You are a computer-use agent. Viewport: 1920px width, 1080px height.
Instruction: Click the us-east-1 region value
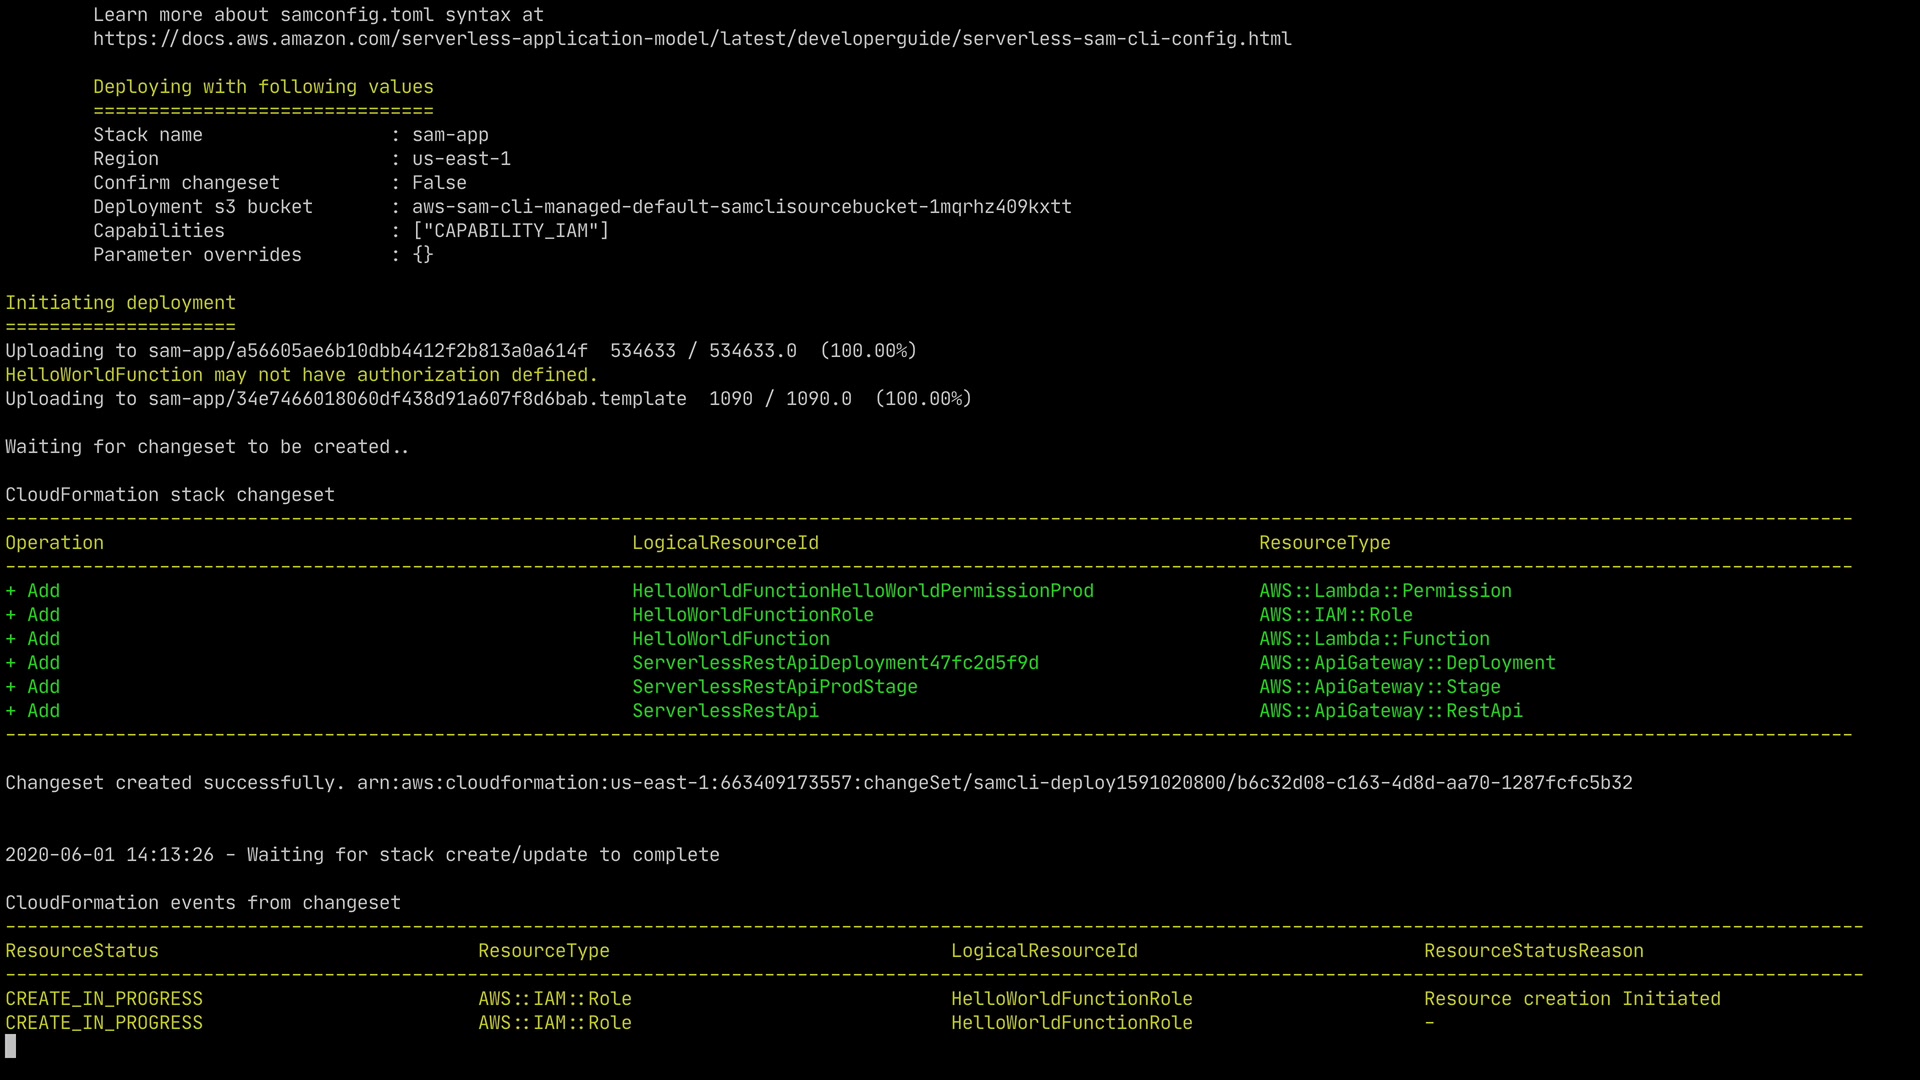pyautogui.click(x=461, y=159)
